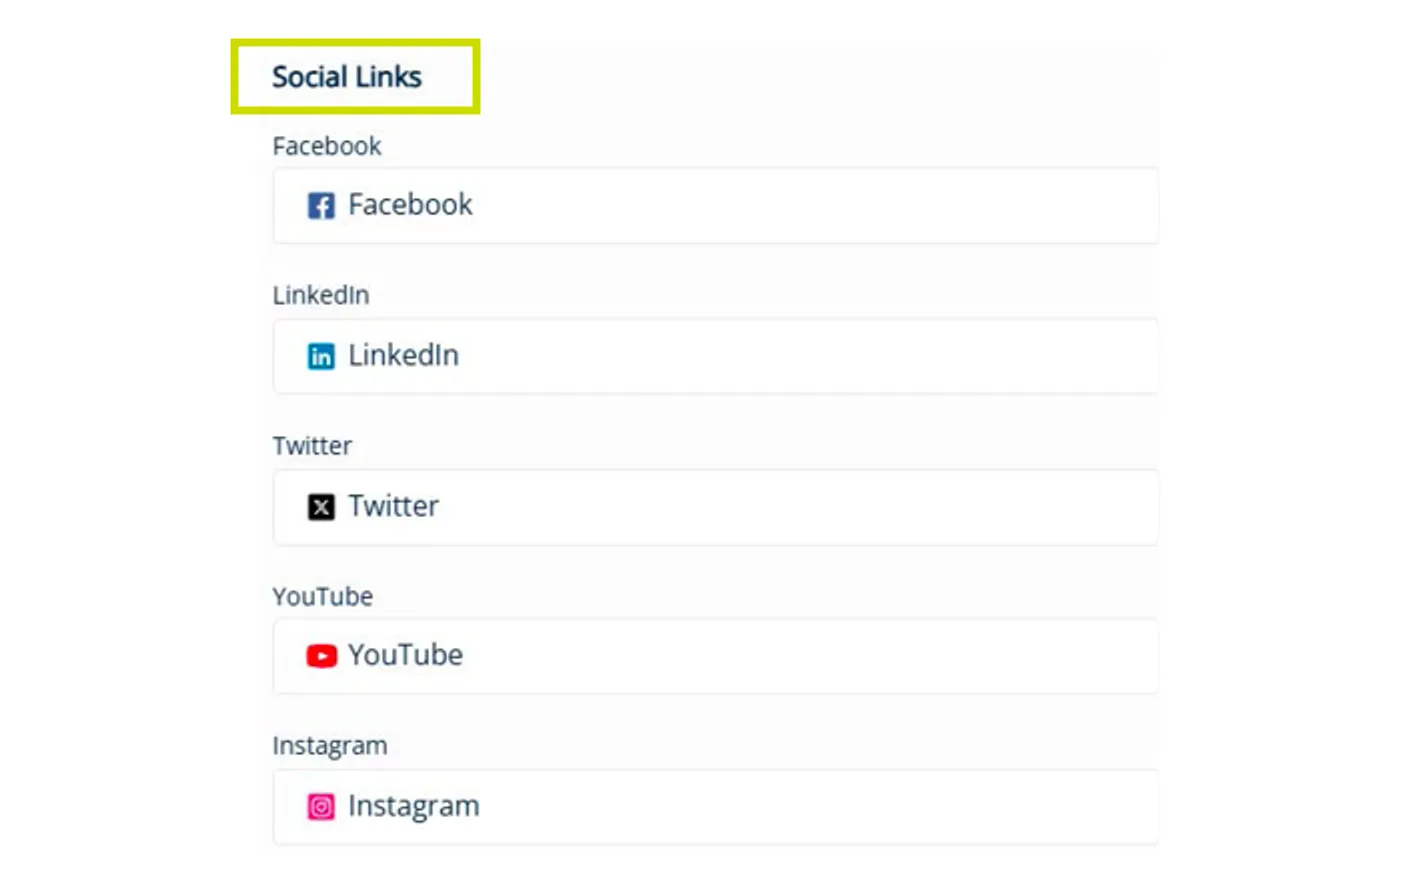
Task: Focus the Facebook link input field
Action: tap(716, 206)
